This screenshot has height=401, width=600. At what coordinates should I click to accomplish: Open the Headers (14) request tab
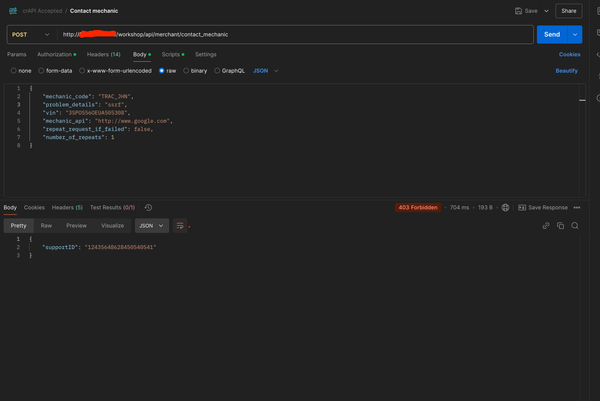tap(104, 54)
